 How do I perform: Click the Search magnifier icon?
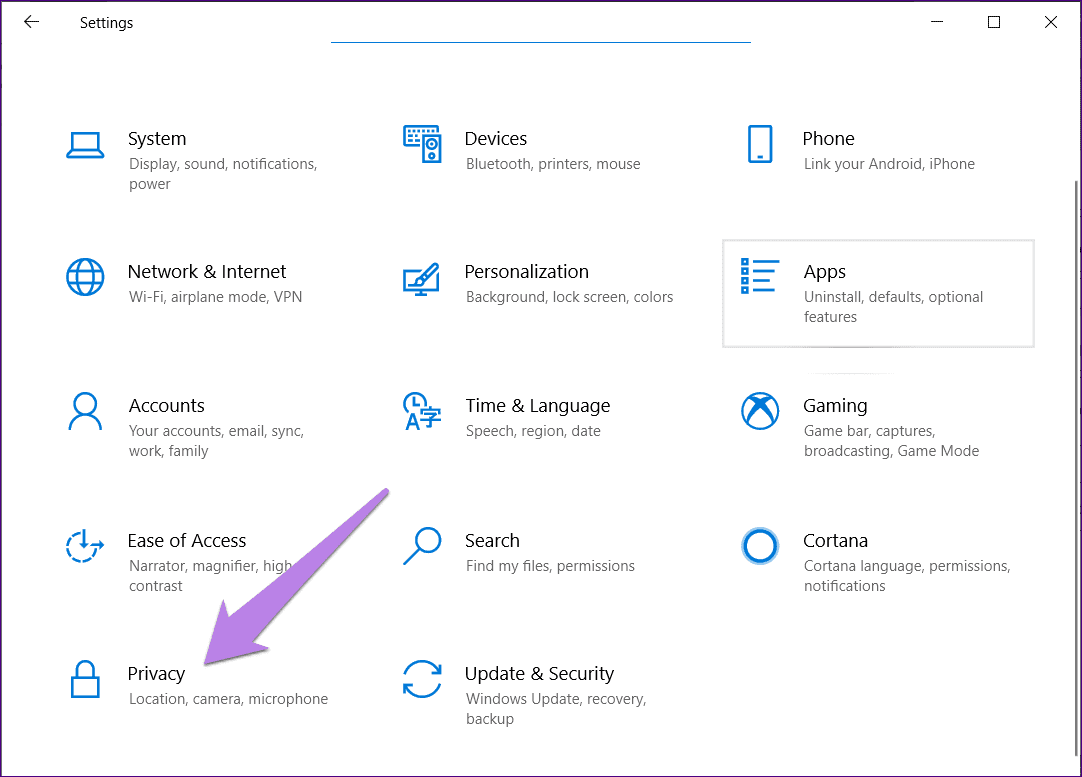(422, 546)
